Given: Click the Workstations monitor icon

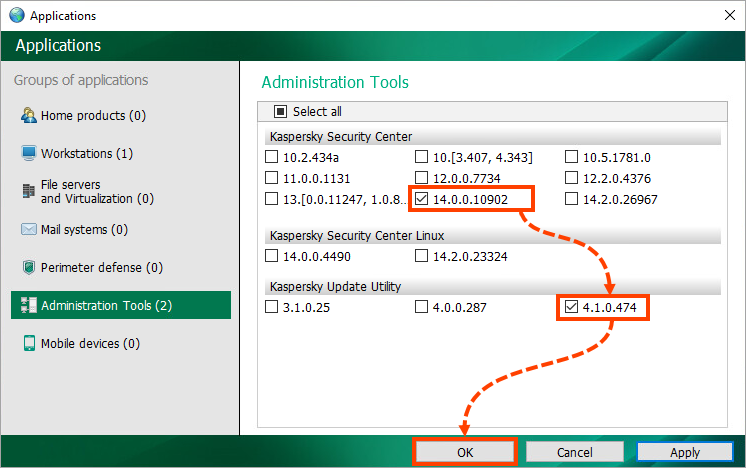Looking at the screenshot, I should click(29, 153).
